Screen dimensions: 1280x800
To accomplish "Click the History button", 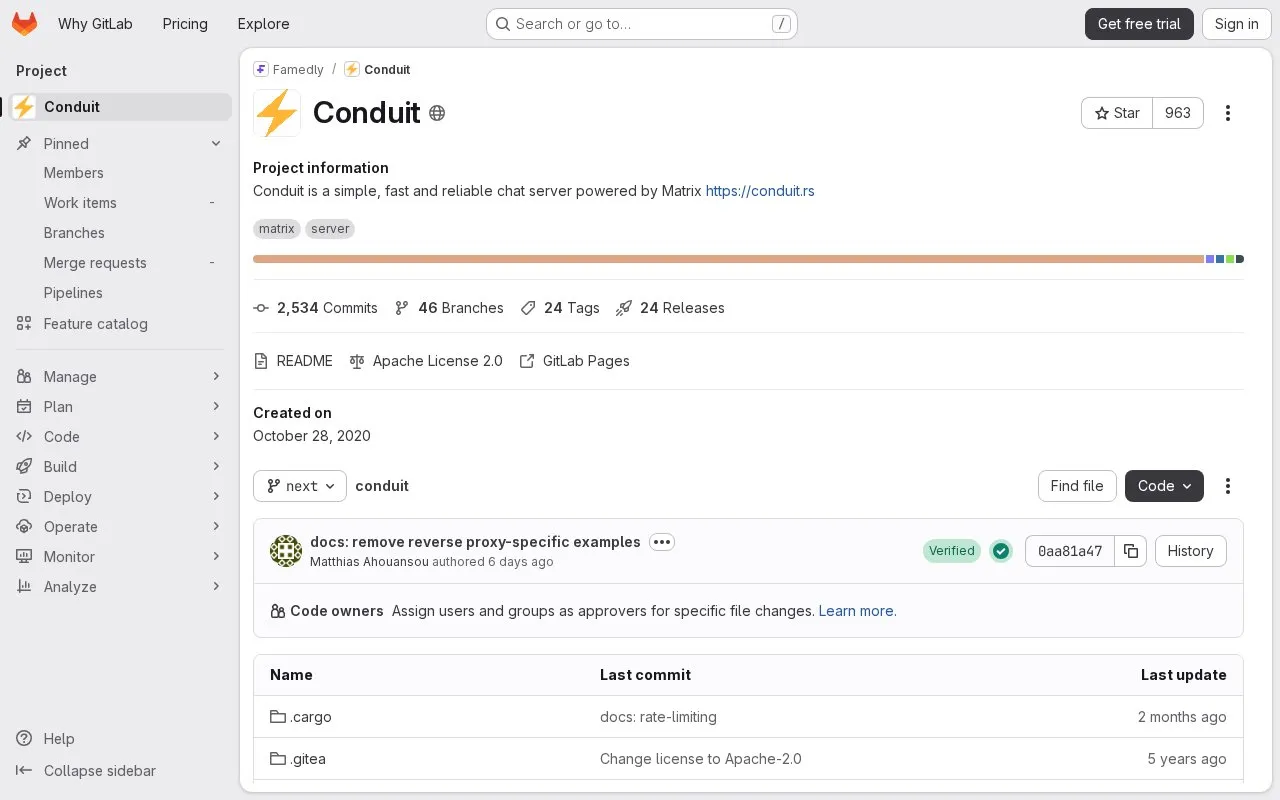I will tap(1190, 551).
